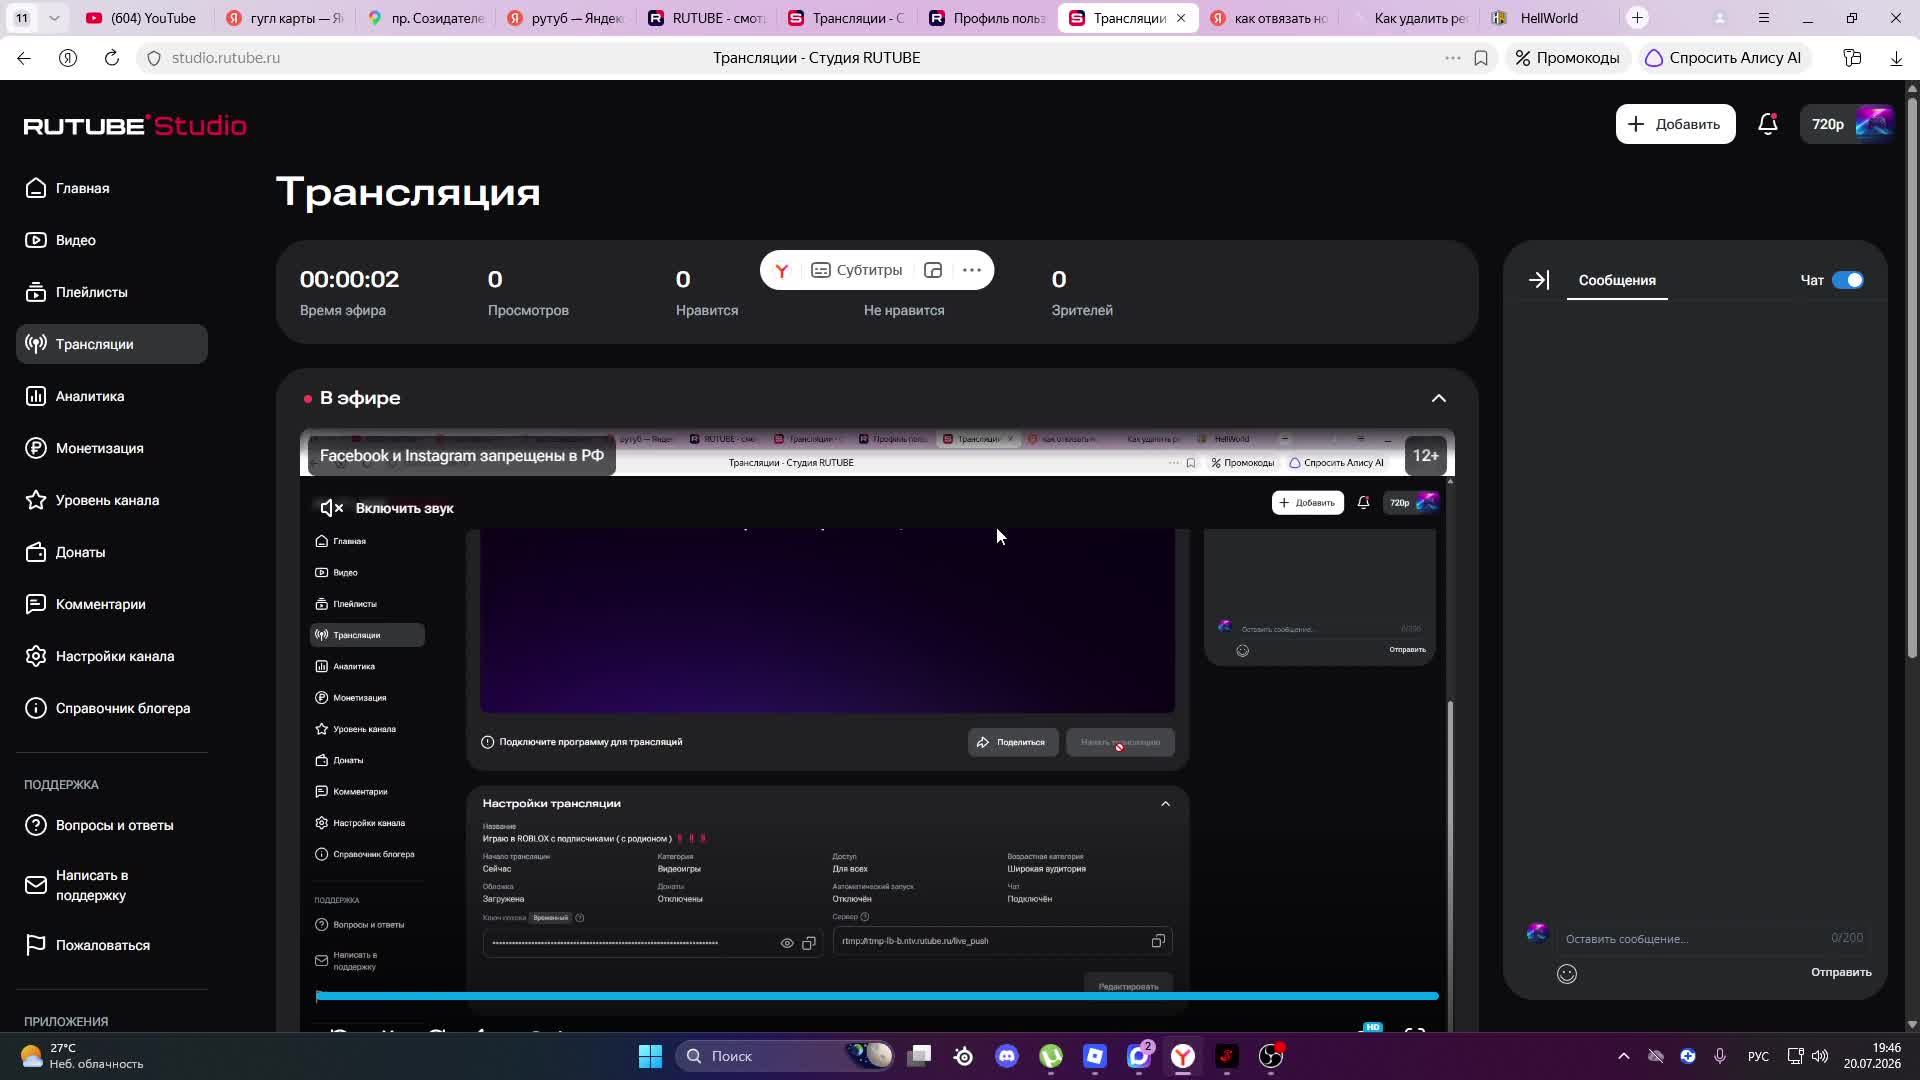
Task: Open Discord from the taskbar
Action: pyautogui.click(x=1007, y=1056)
